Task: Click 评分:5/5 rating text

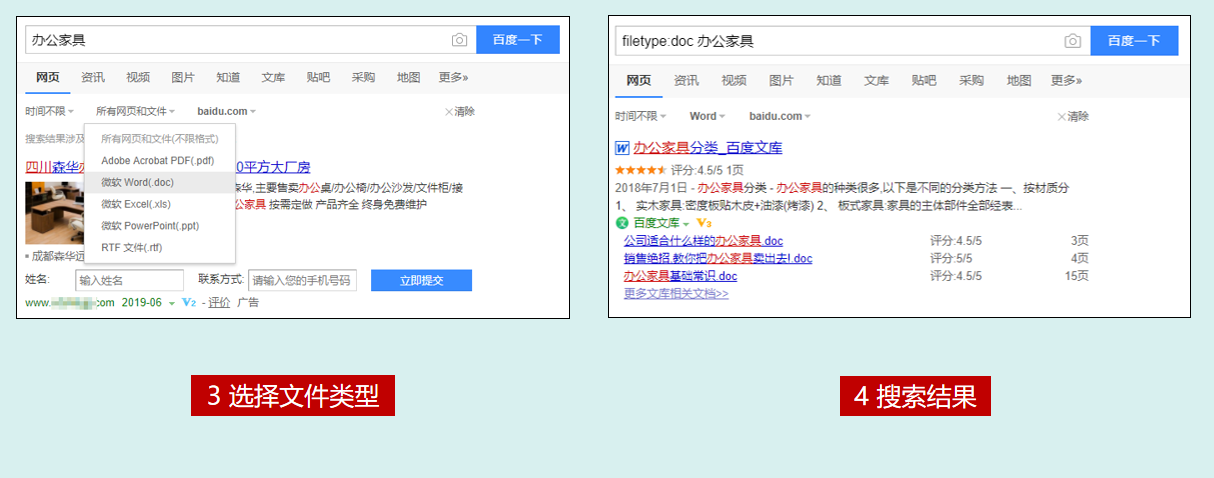Action: tap(951, 259)
